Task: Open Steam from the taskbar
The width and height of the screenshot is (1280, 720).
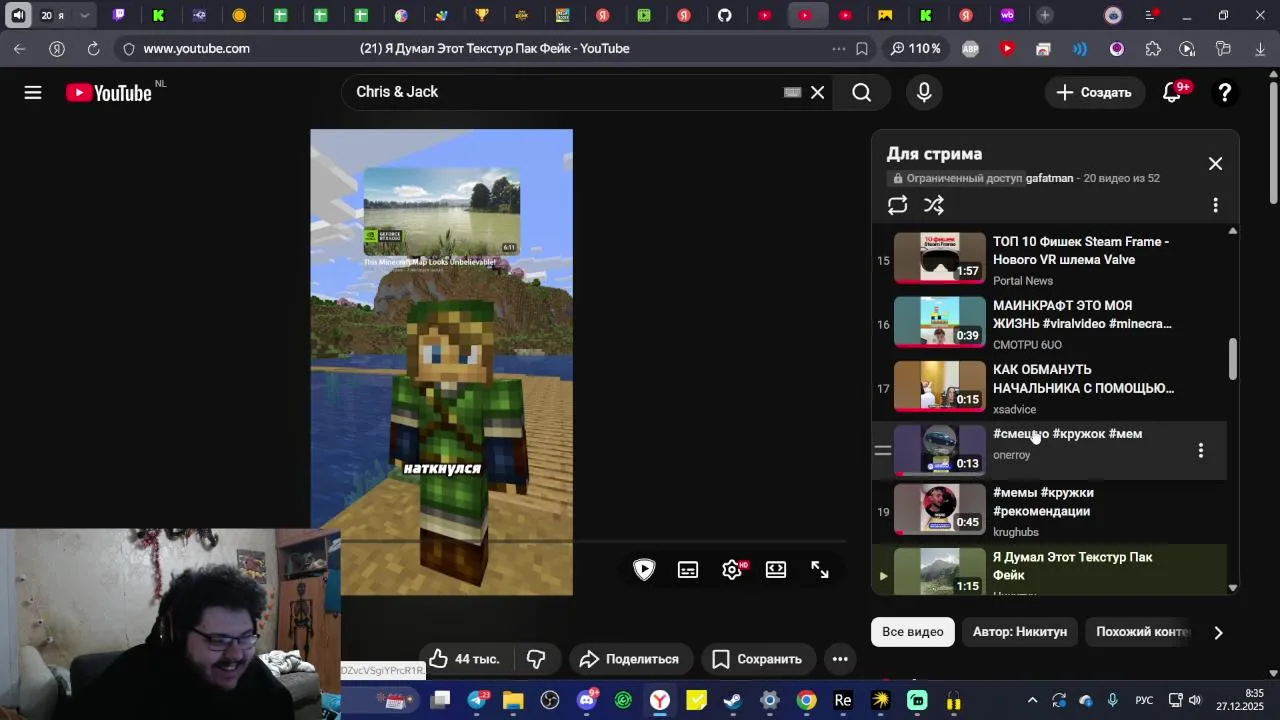Action: click(733, 700)
